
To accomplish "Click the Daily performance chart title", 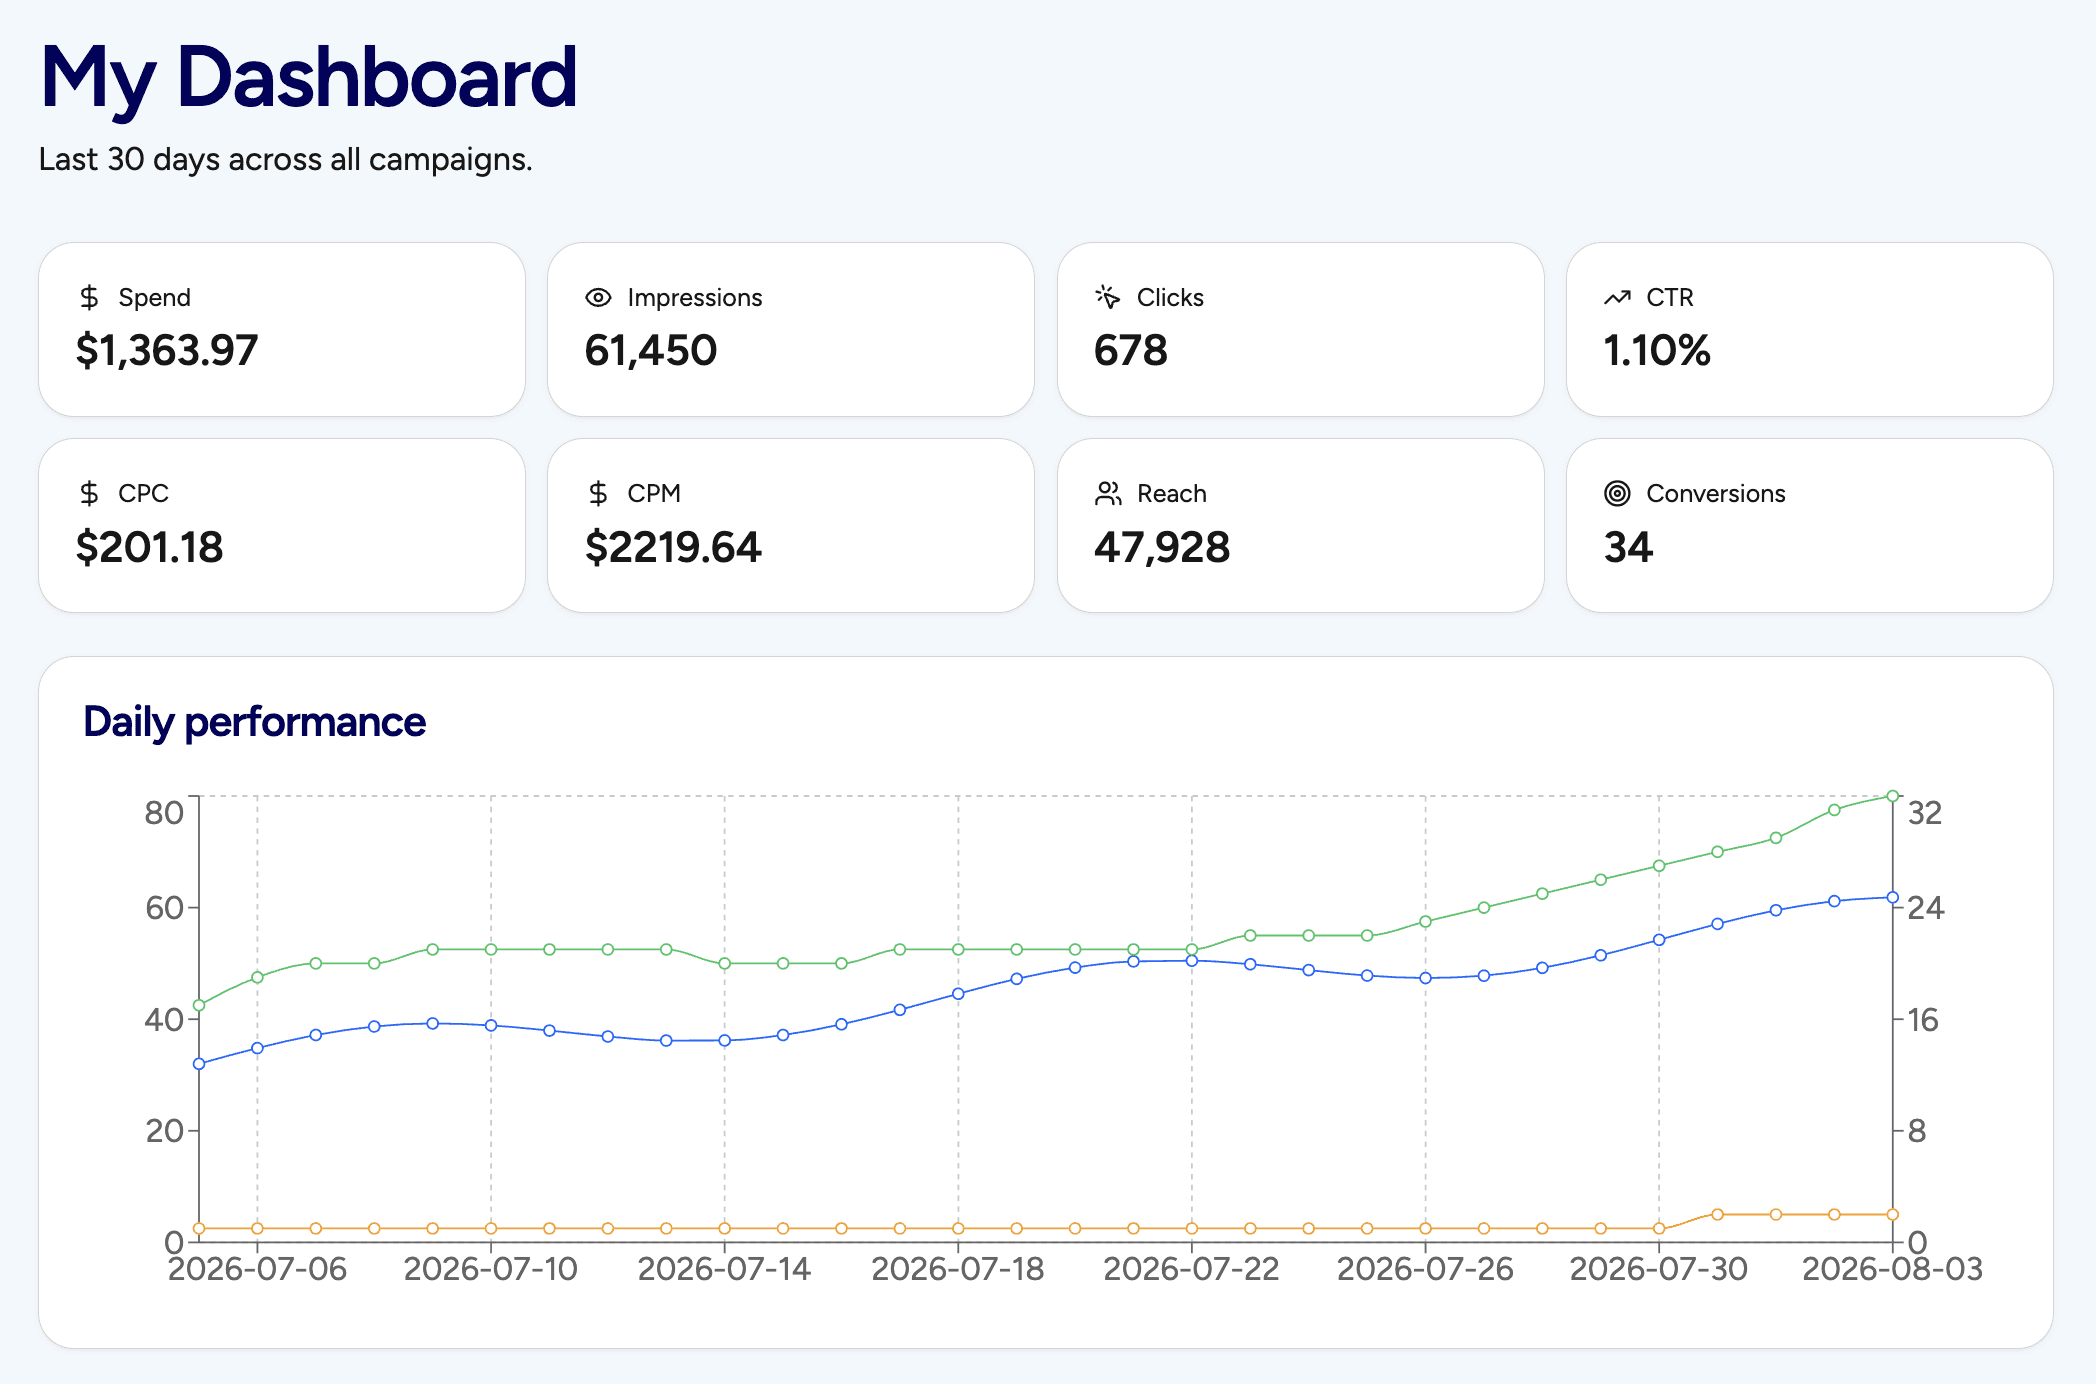I will [x=254, y=722].
